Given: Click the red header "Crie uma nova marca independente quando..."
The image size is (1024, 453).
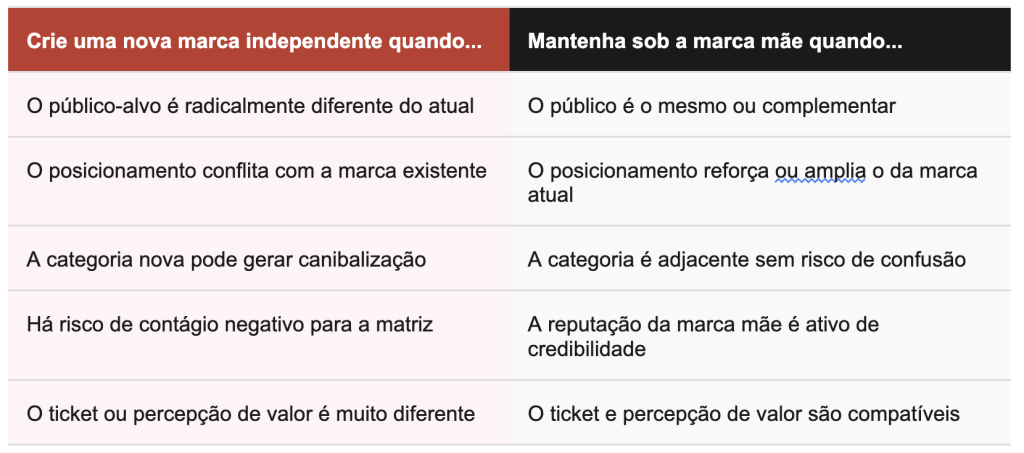Looking at the screenshot, I should coord(254,42).
